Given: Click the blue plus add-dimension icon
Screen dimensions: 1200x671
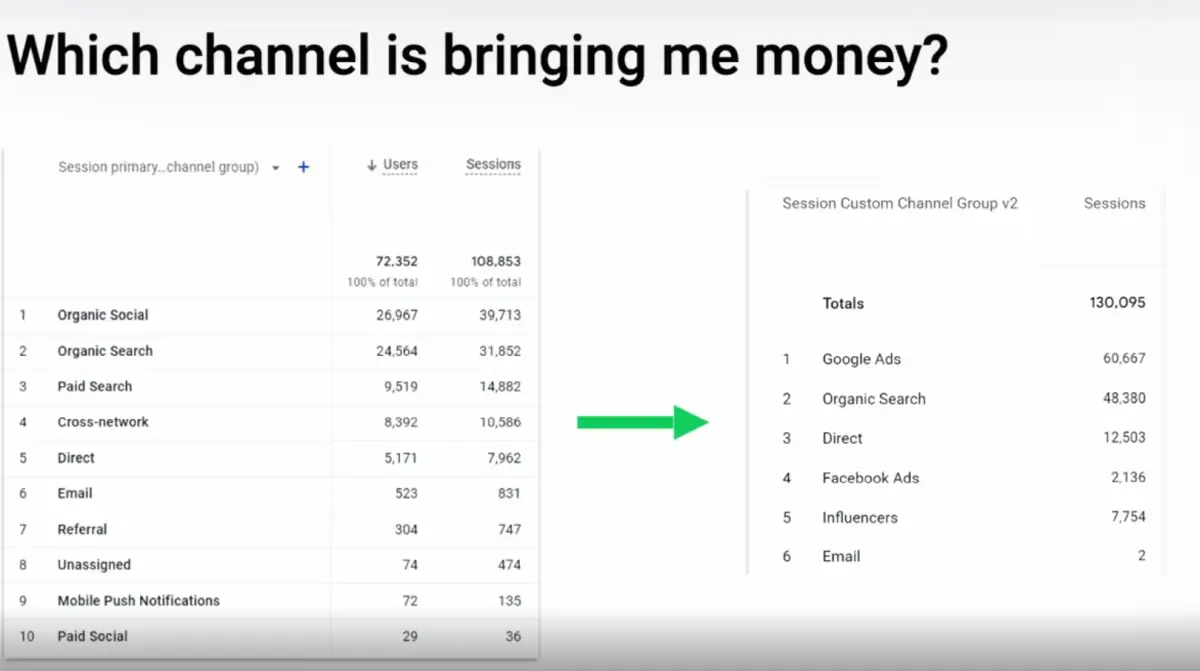Looking at the screenshot, I should coord(304,167).
